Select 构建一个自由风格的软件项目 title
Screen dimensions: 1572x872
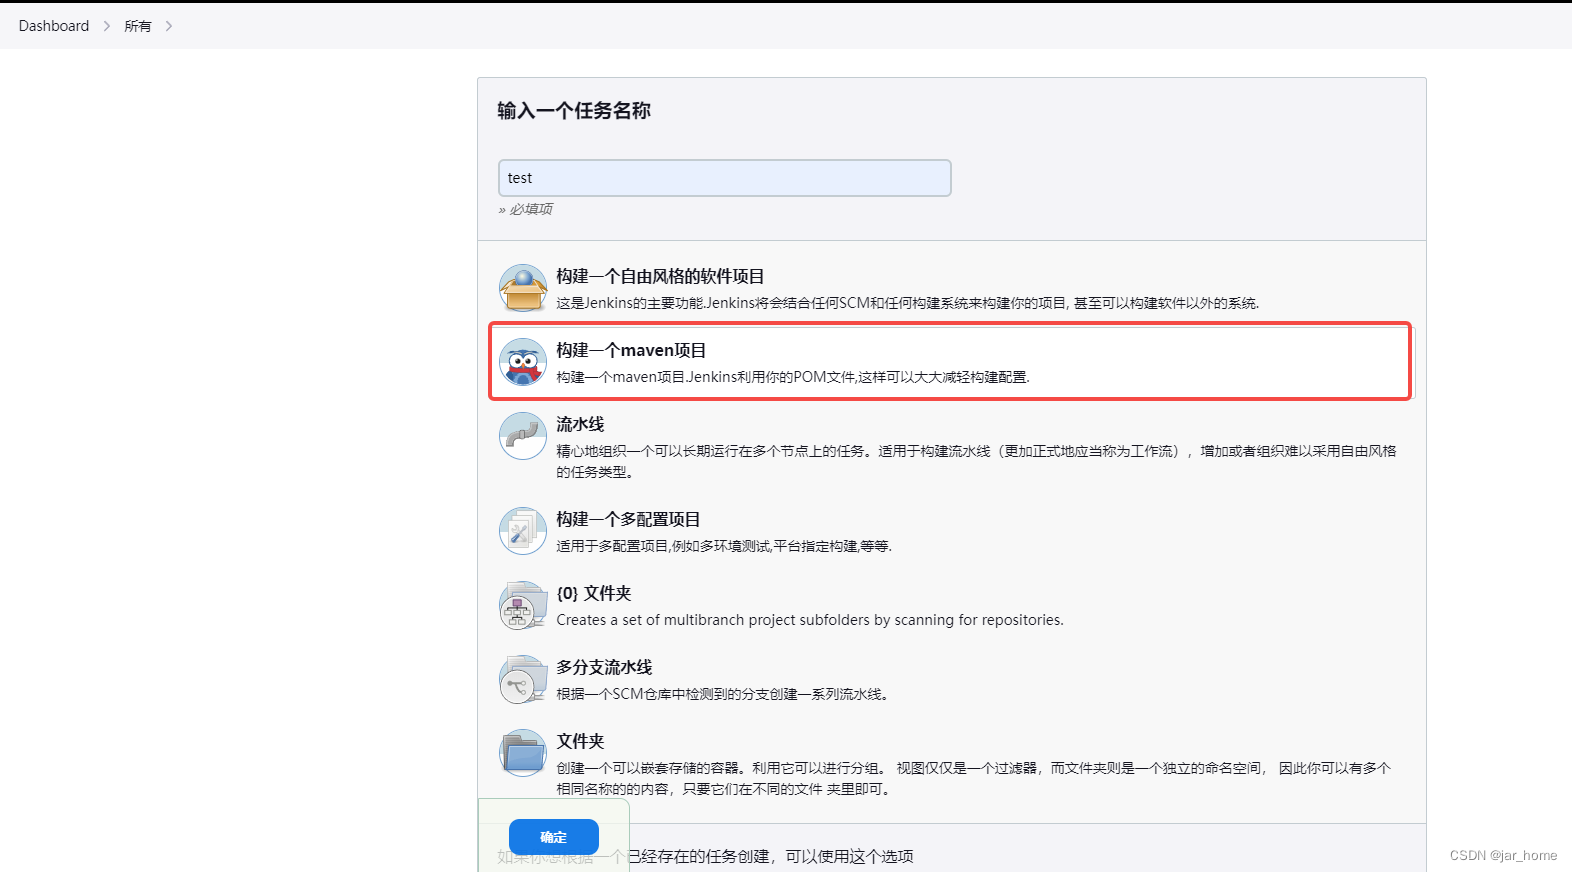click(660, 276)
